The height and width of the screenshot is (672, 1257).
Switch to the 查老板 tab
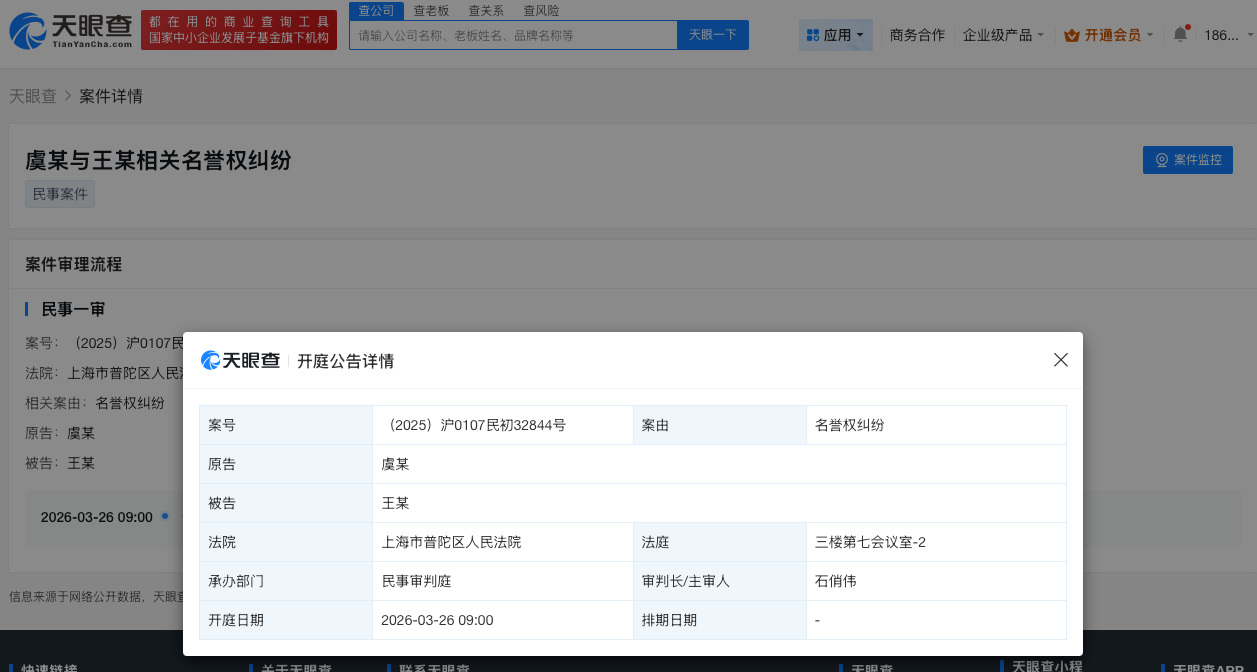tap(431, 10)
